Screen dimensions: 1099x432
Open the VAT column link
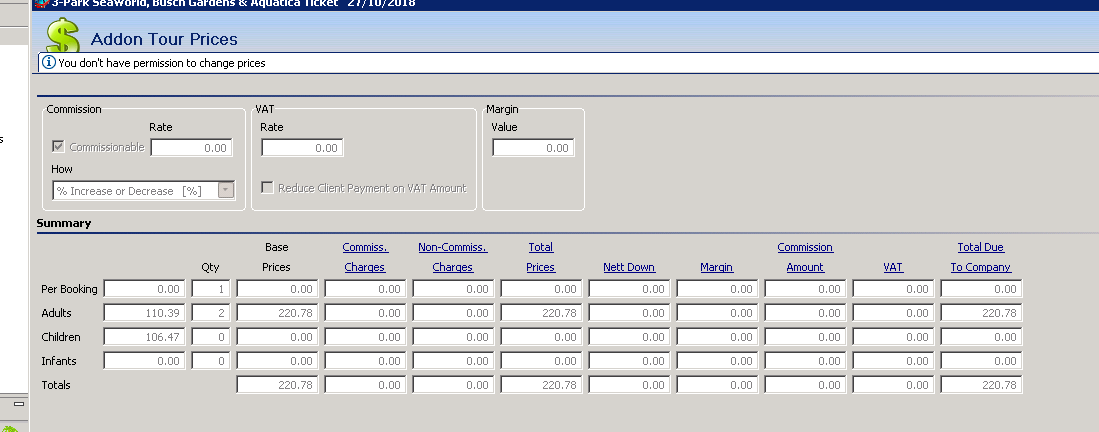(x=893, y=267)
